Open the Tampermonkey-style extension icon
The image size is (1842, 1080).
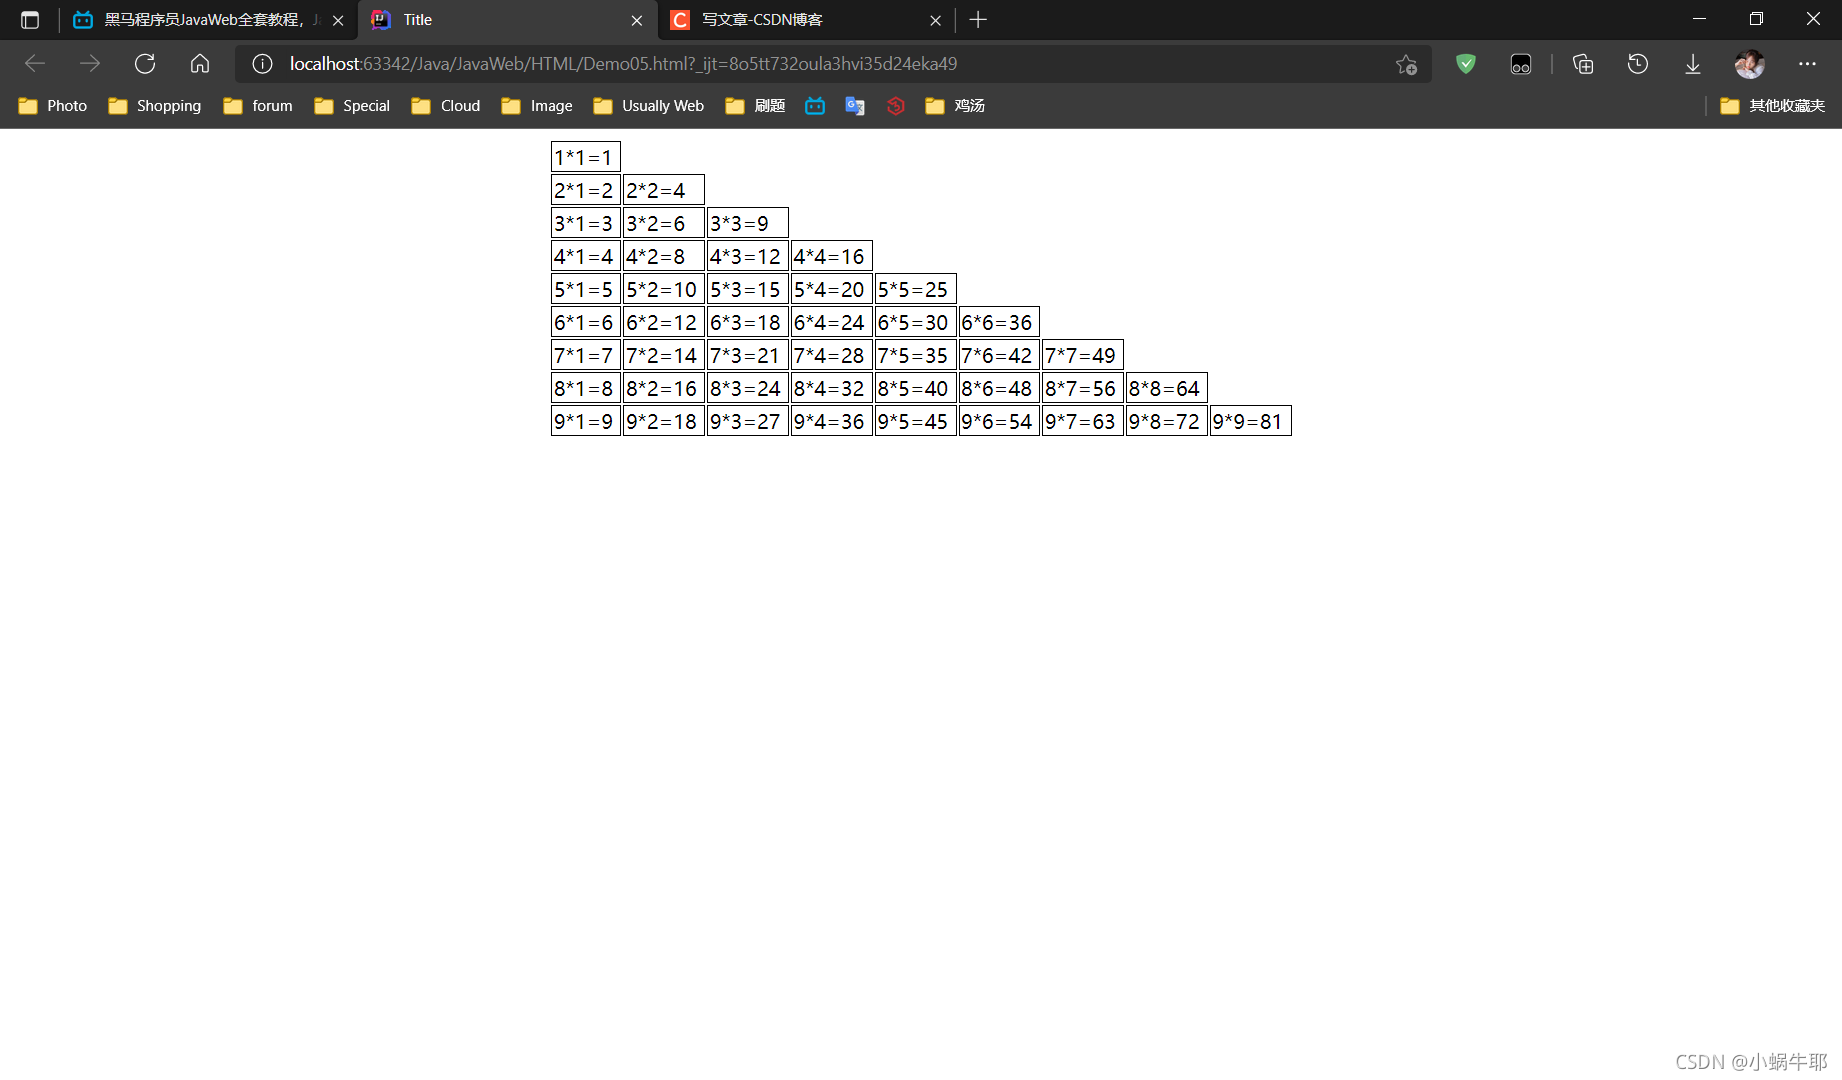click(1521, 64)
